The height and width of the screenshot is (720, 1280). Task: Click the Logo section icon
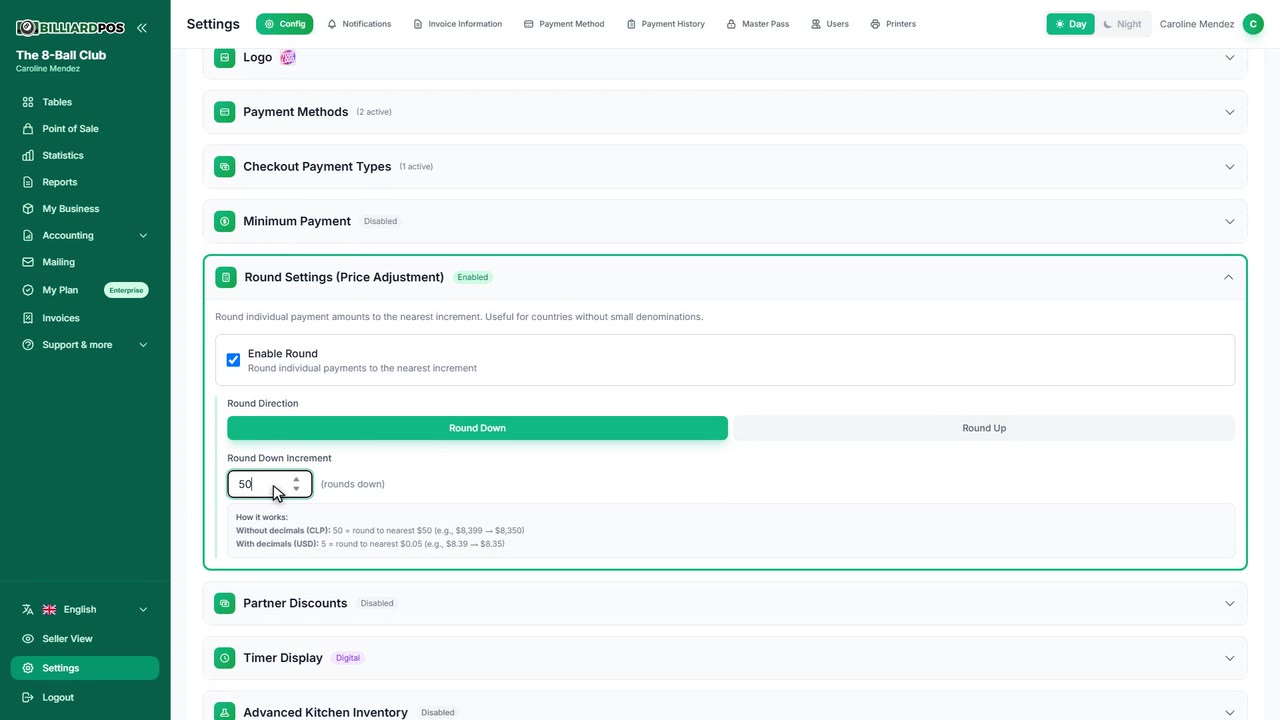[x=225, y=58]
